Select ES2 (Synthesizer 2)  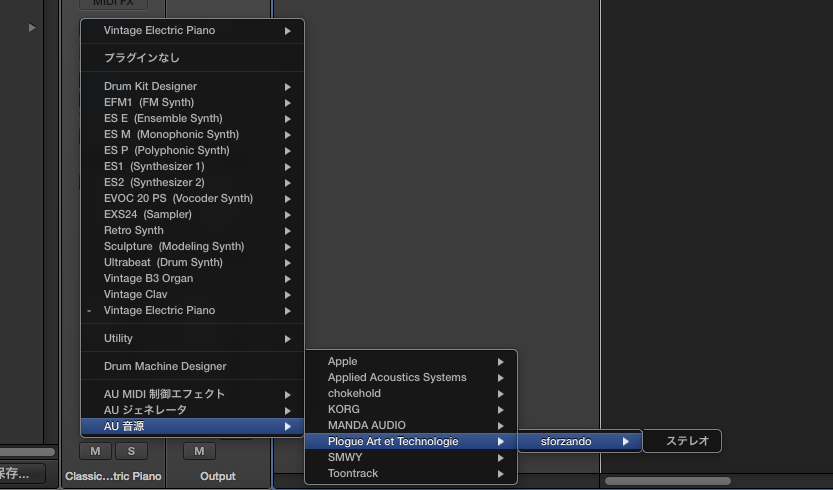click(192, 182)
